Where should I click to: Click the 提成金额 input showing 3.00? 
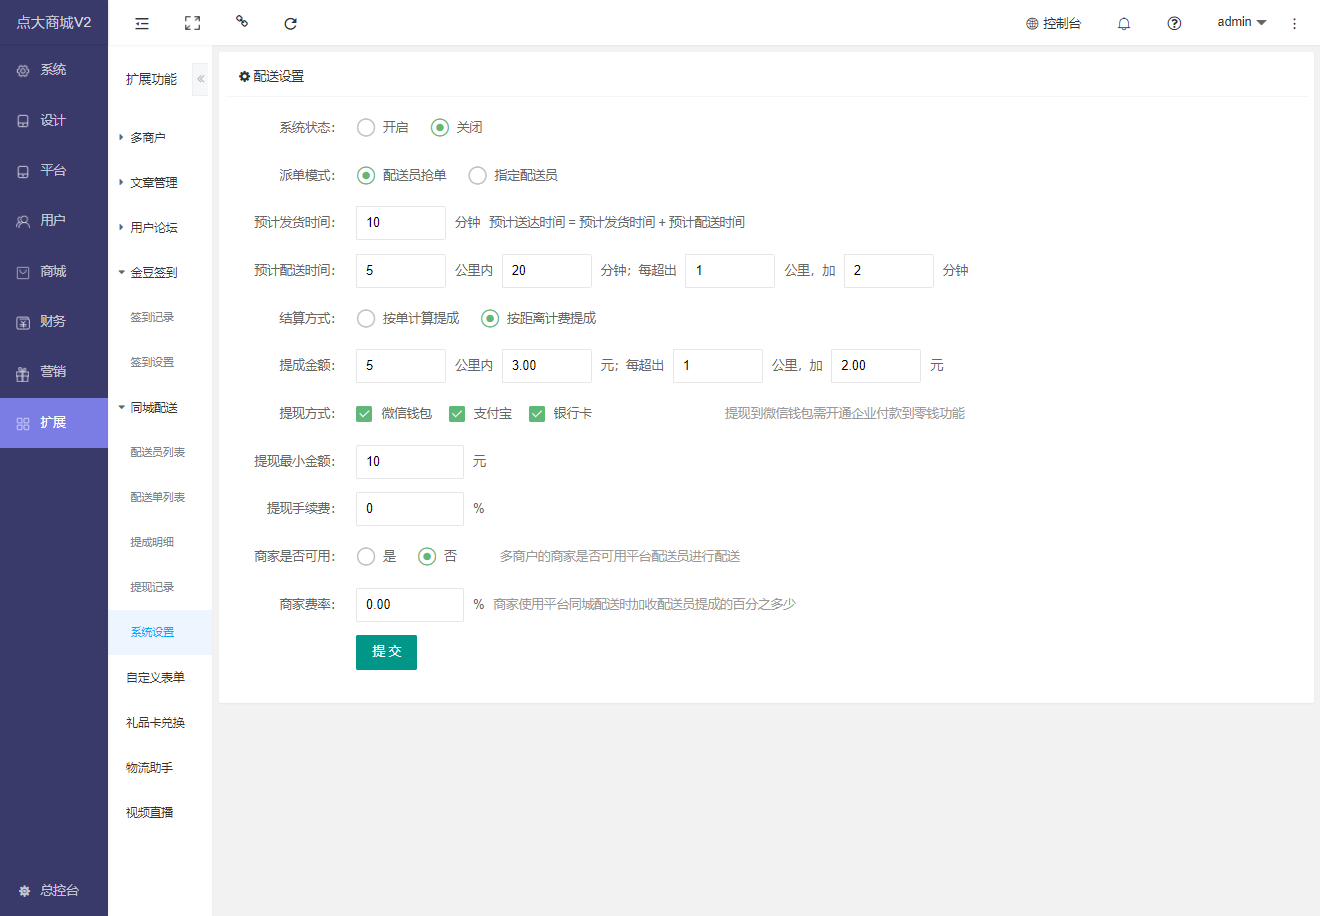[547, 366]
